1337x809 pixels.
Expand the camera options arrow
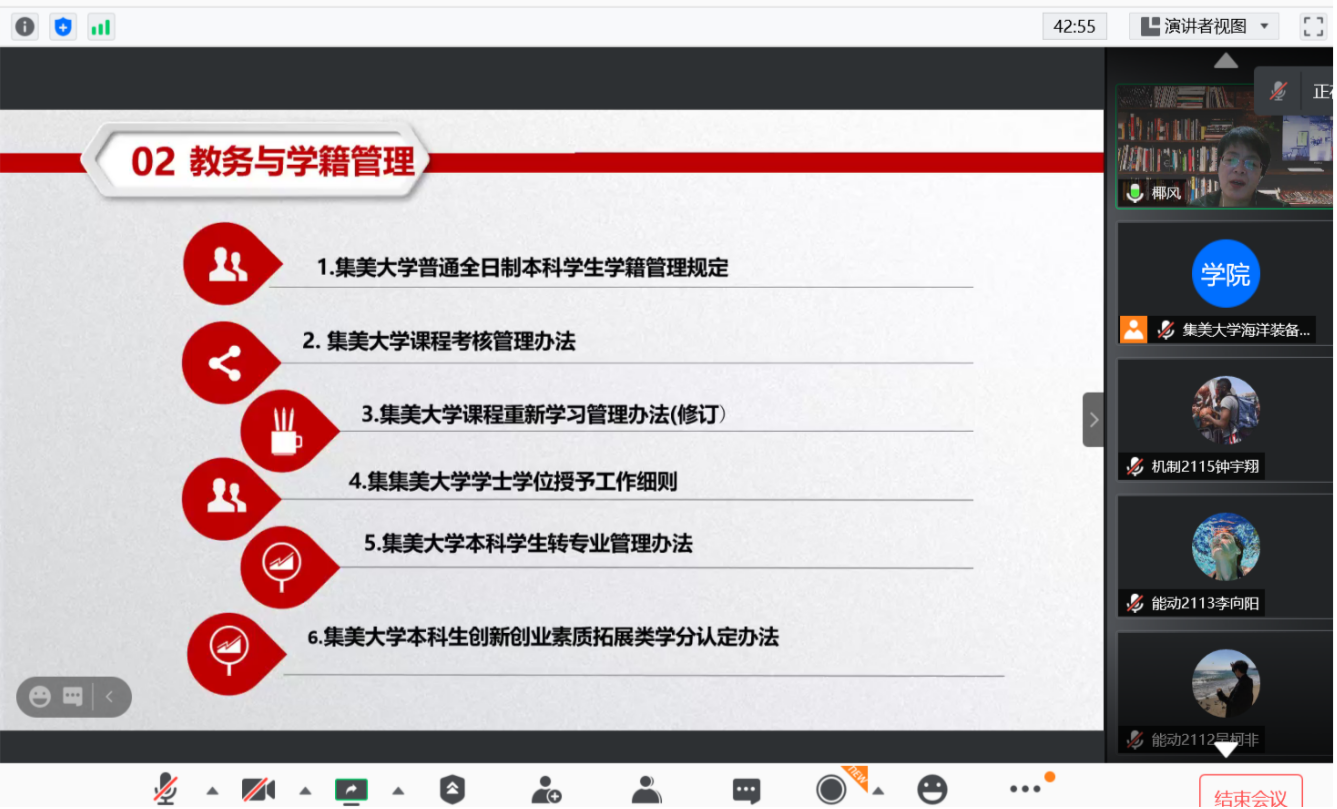[x=305, y=791]
